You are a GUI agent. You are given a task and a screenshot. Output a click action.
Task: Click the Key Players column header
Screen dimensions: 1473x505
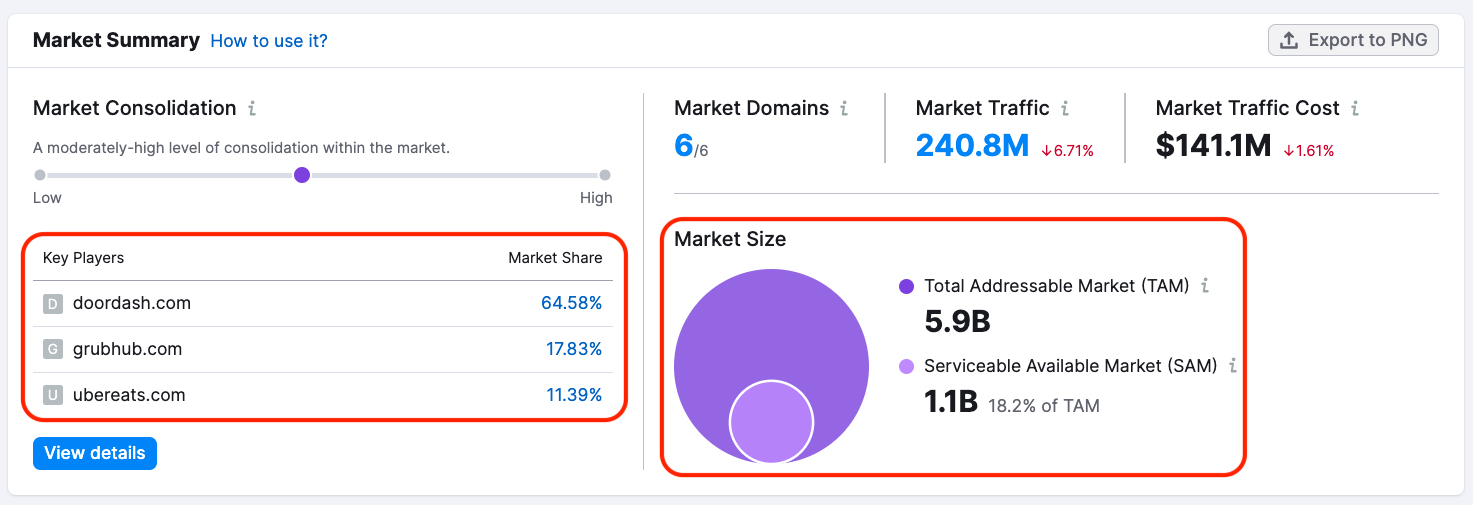point(84,258)
